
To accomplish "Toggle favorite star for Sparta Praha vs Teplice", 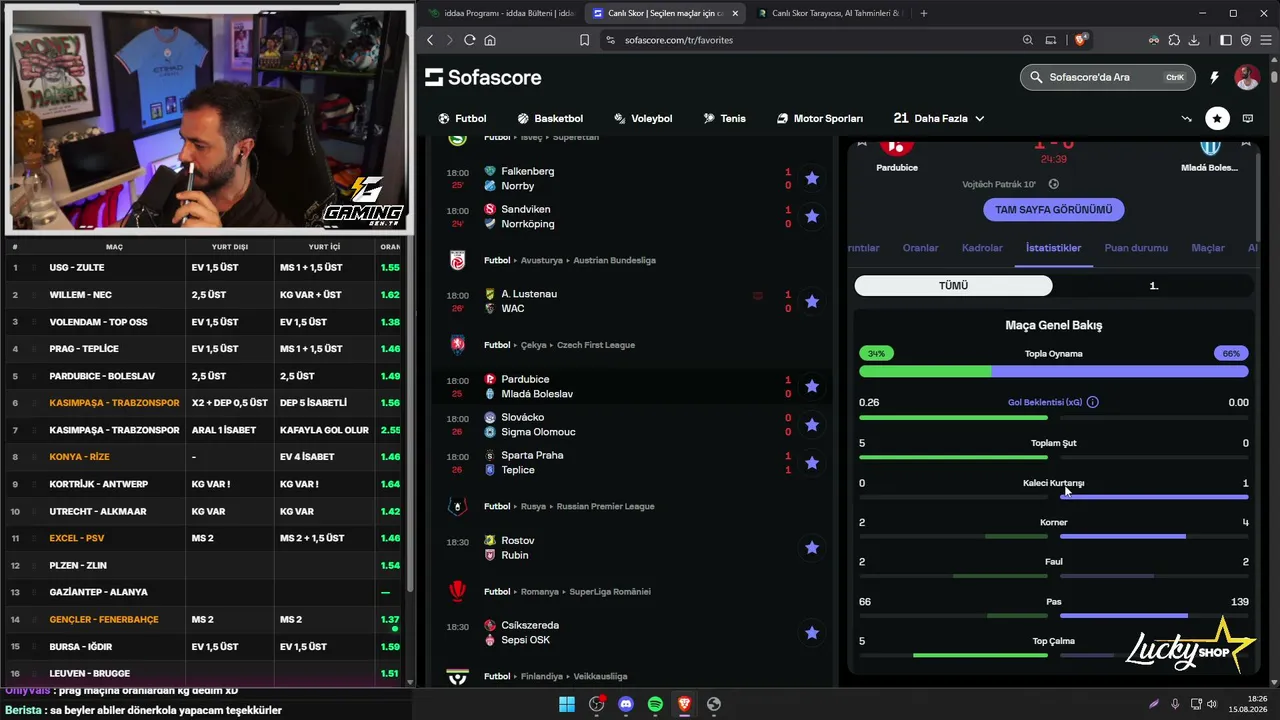I will [812, 463].
